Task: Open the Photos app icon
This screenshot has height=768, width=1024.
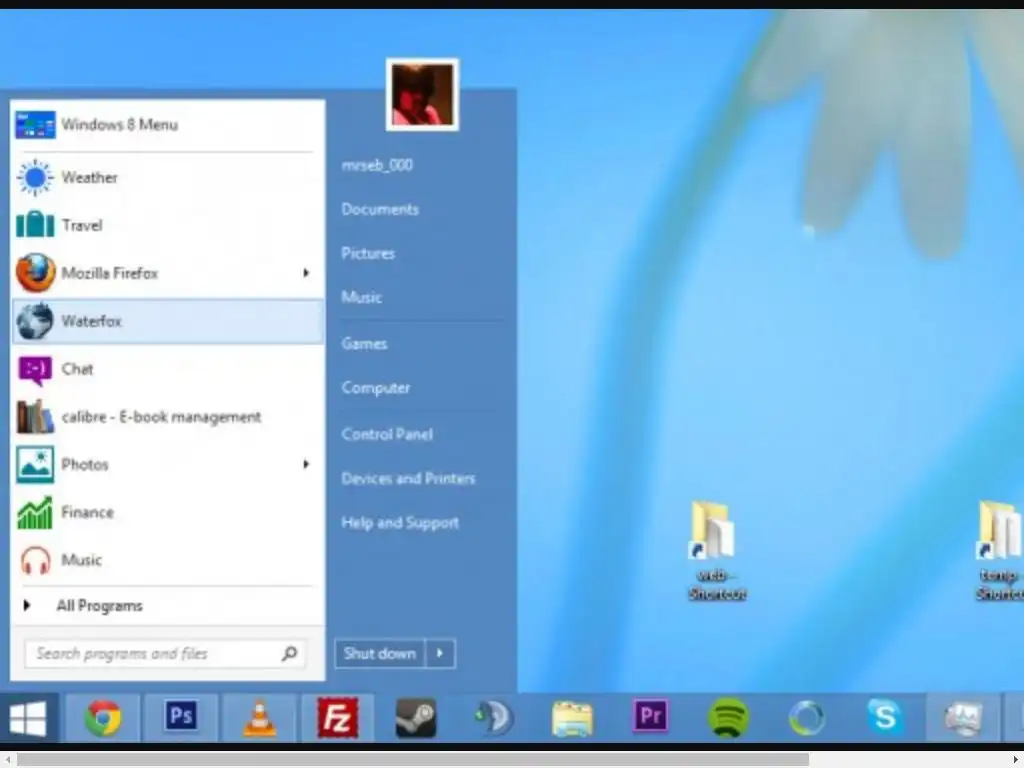Action: [35, 464]
